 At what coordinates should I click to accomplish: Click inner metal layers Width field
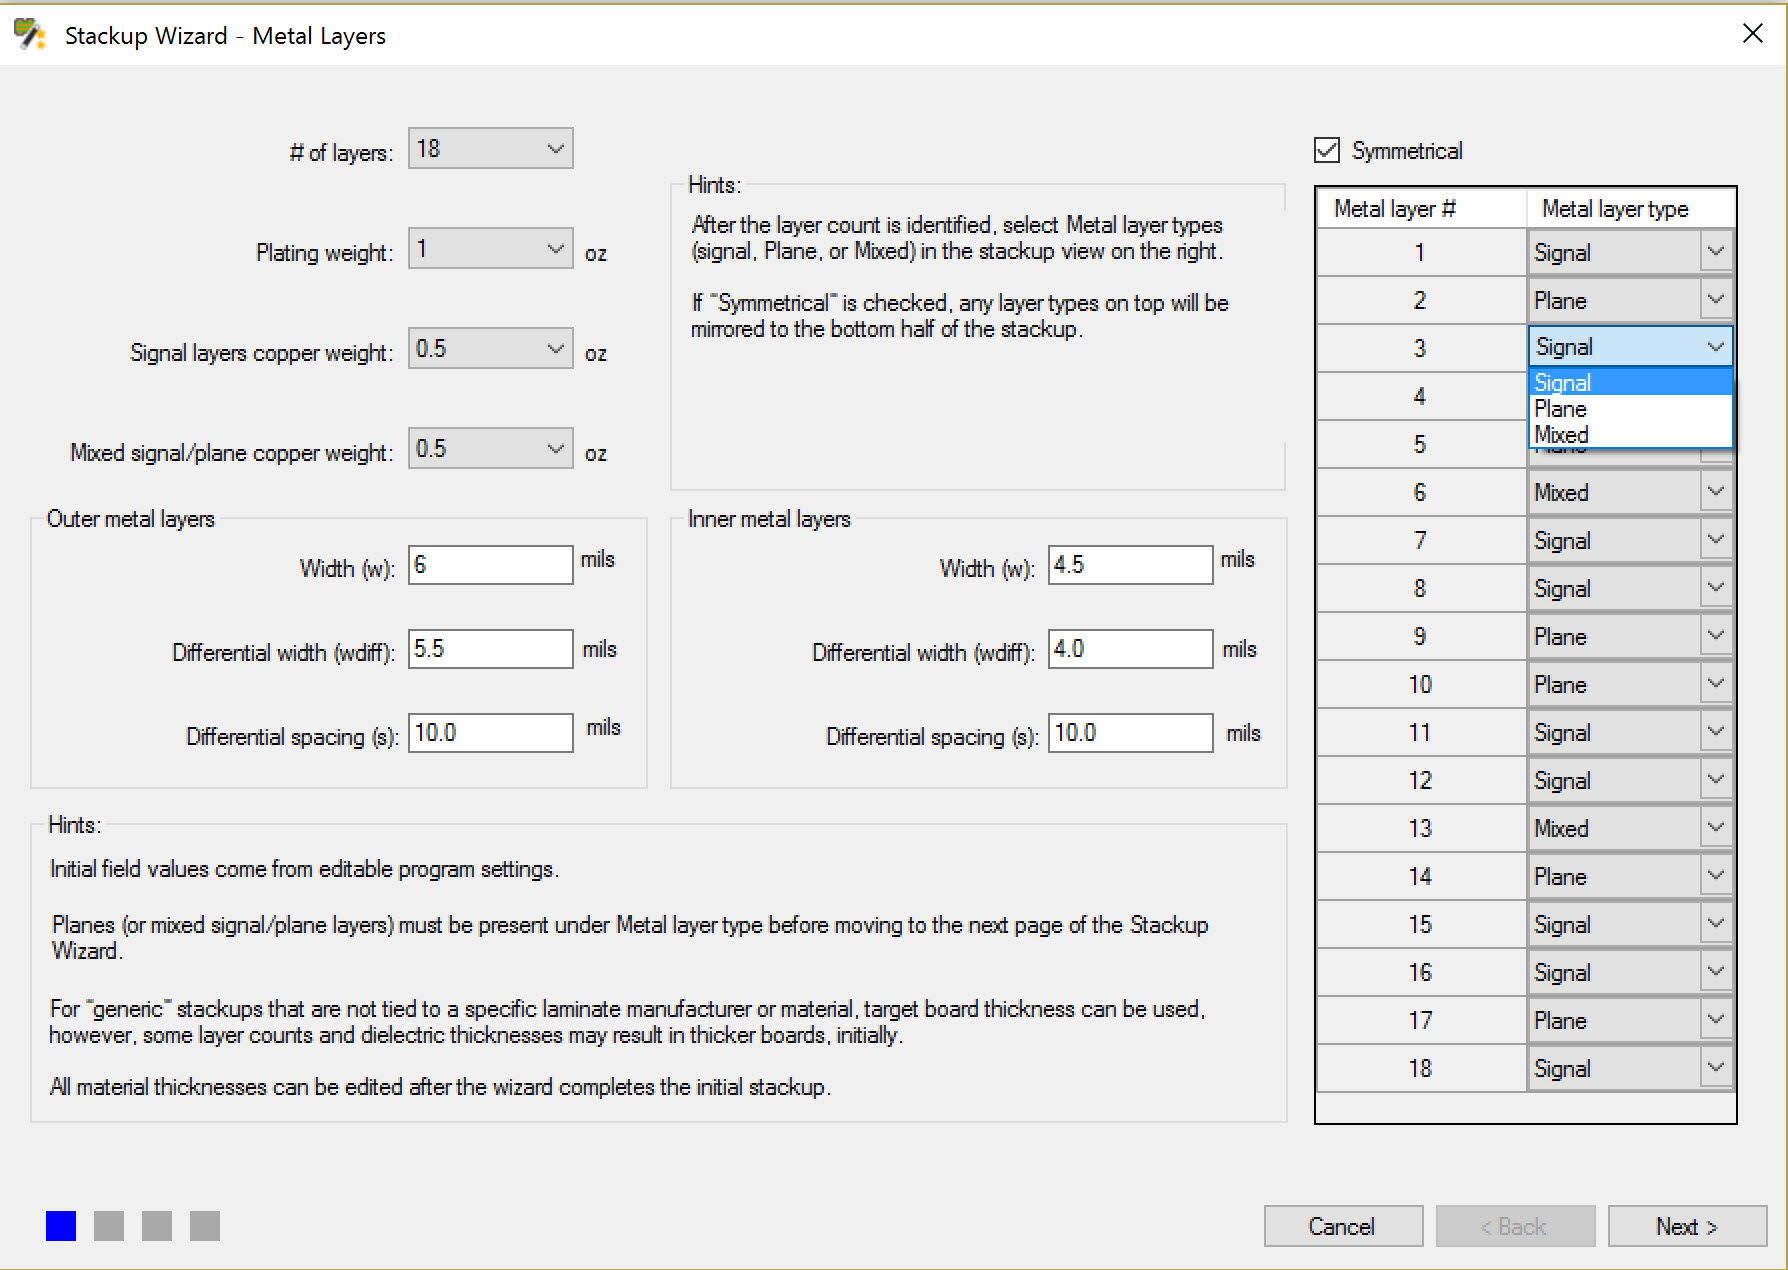[x=1130, y=565]
